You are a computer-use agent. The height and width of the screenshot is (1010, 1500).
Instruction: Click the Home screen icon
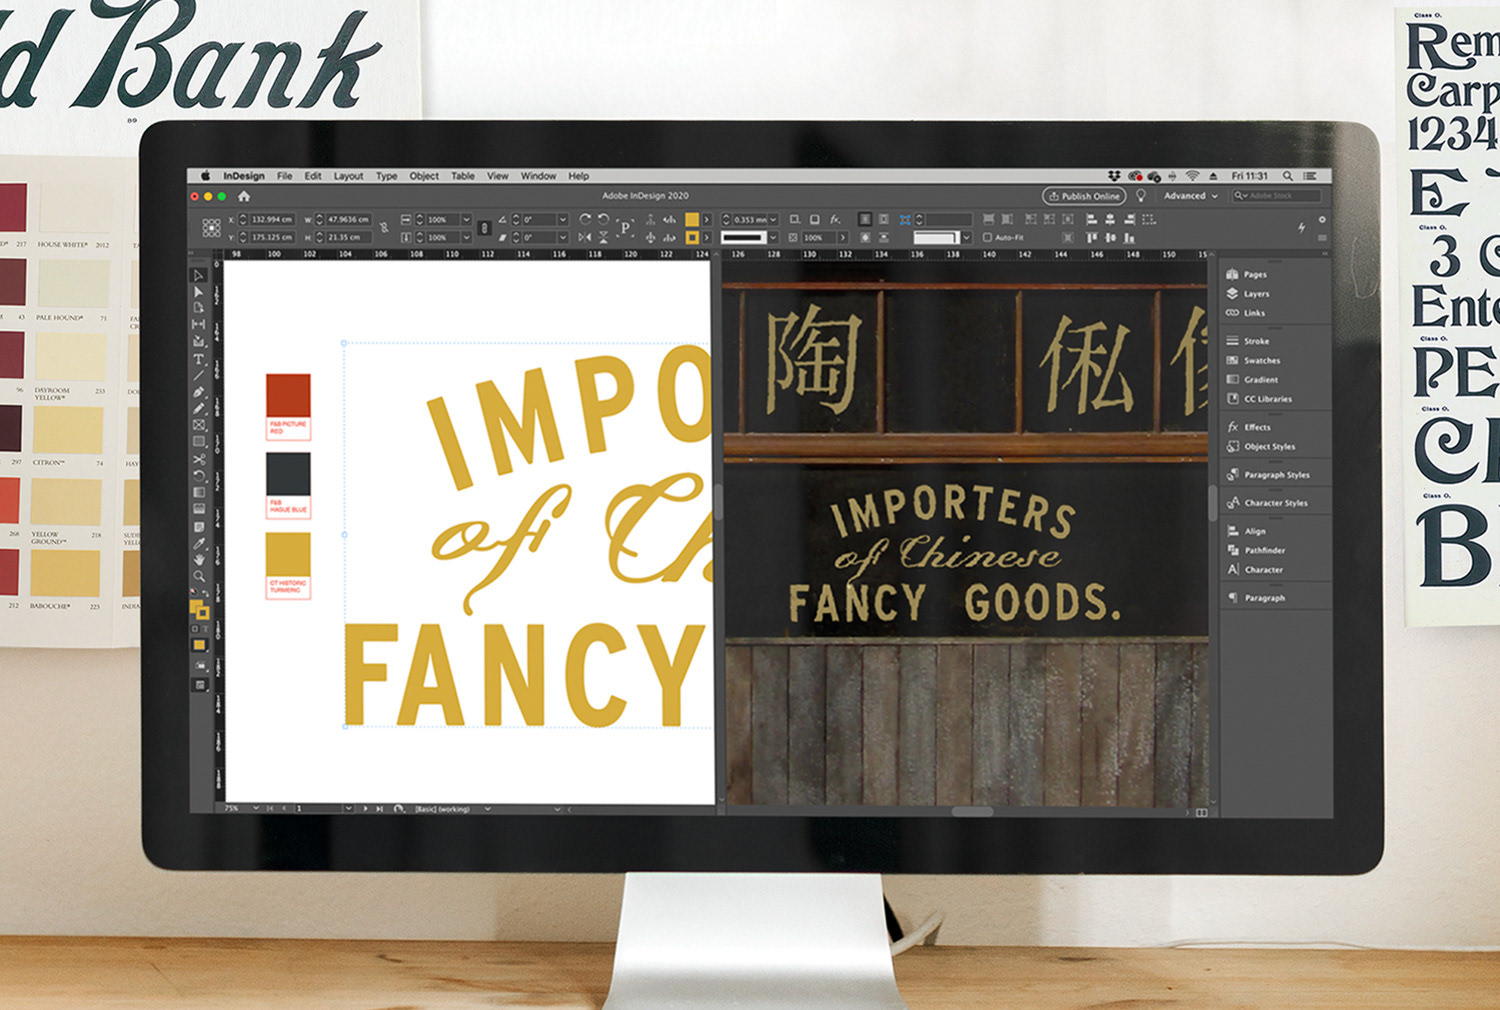click(244, 196)
